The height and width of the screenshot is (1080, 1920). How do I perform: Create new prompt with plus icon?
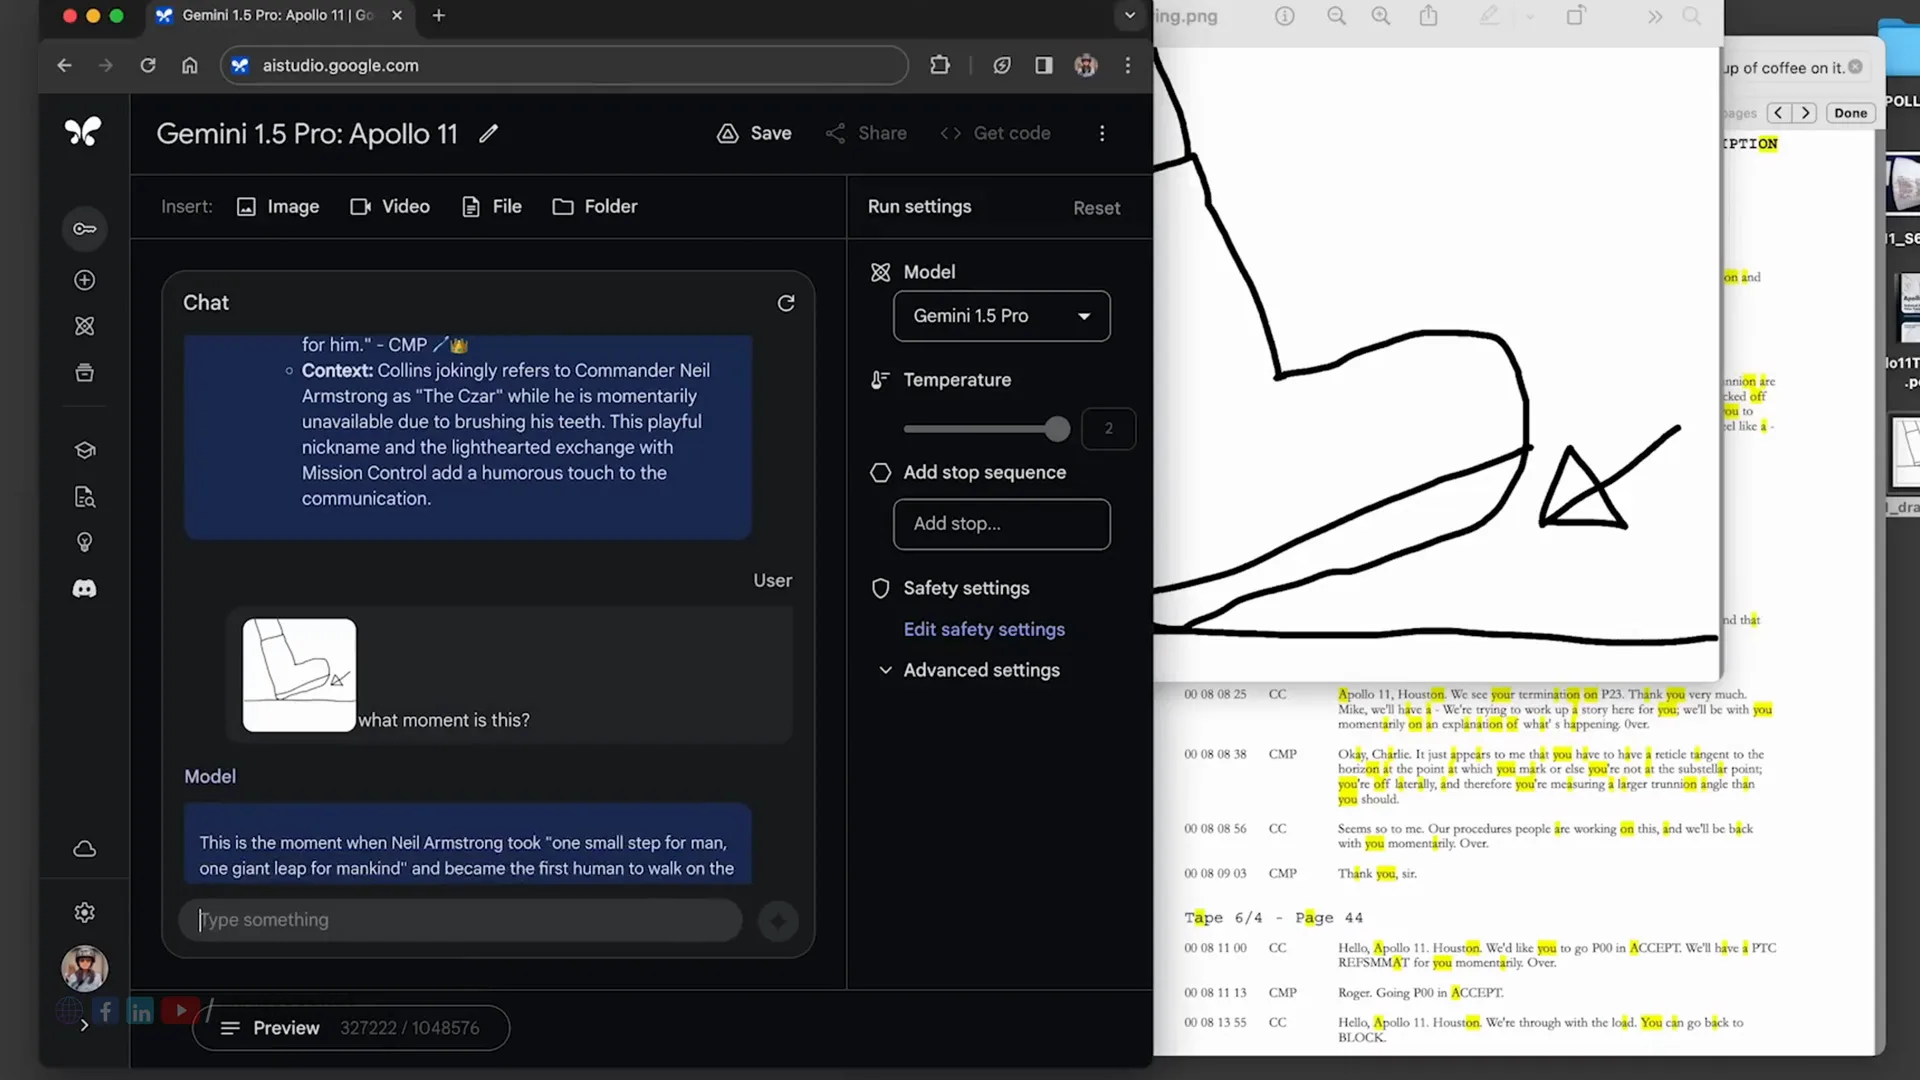[85, 280]
